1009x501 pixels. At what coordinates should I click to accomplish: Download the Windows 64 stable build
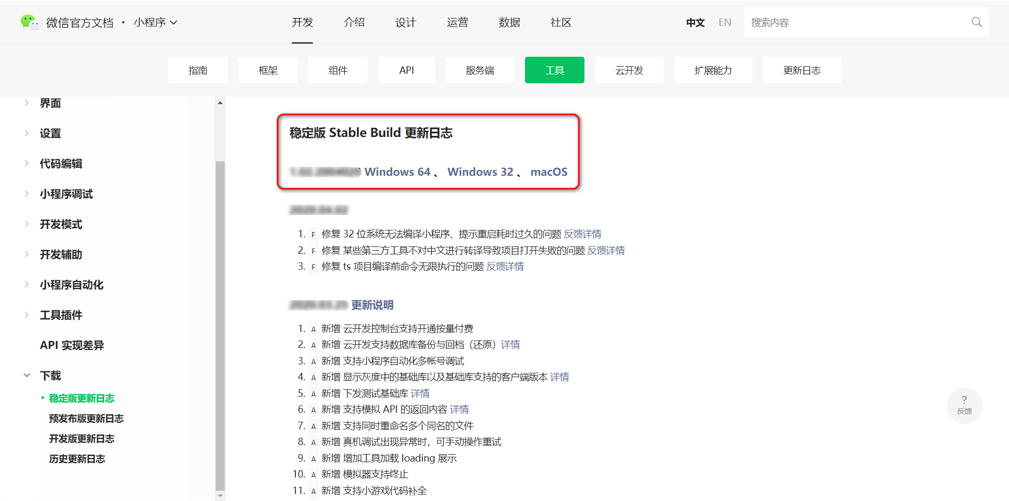pyautogui.click(x=398, y=172)
